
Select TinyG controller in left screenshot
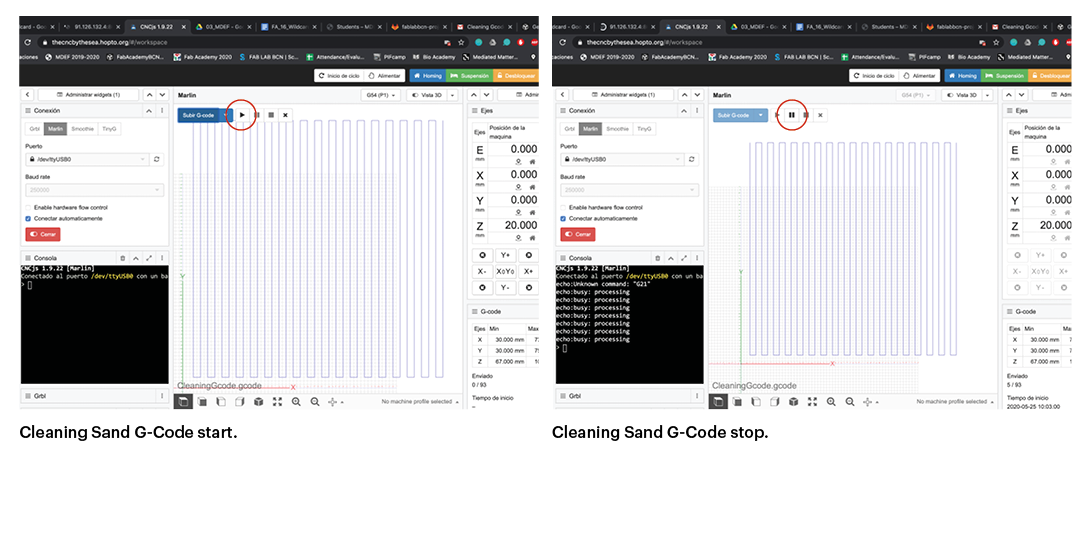110,129
